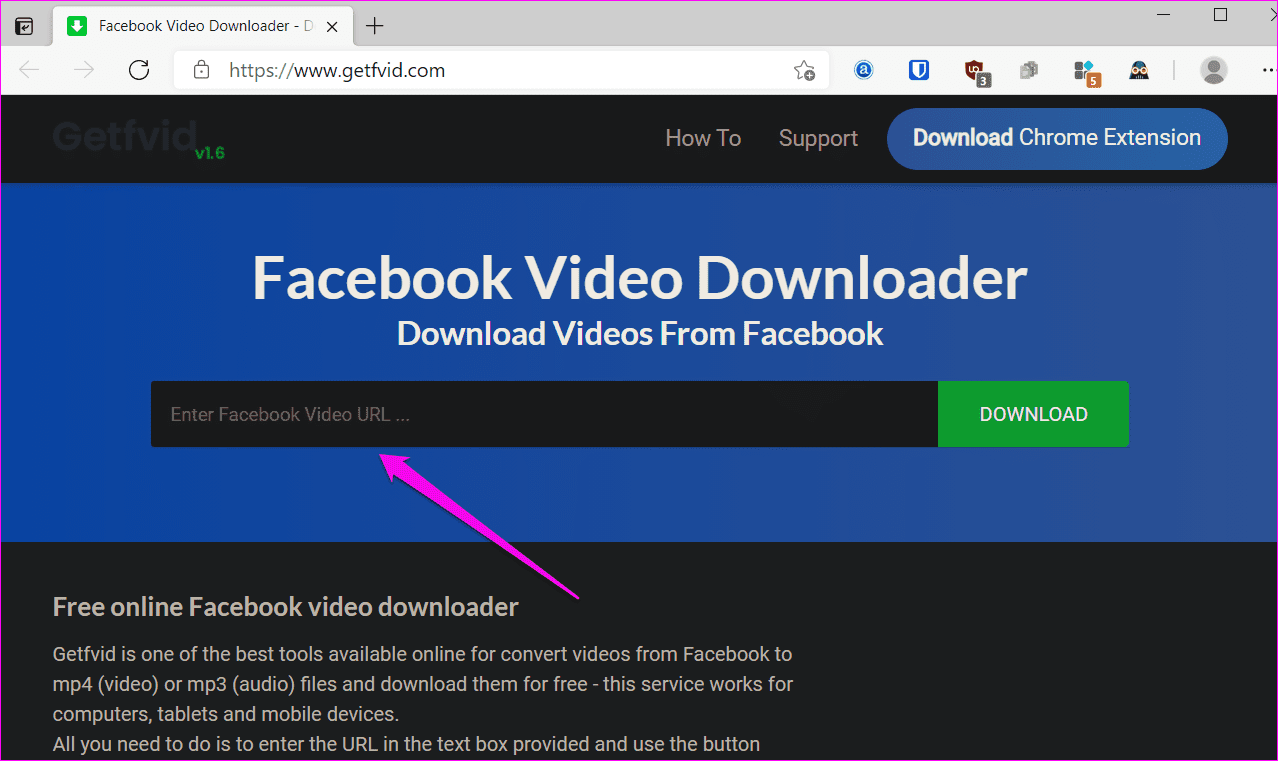This screenshot has width=1278, height=761.
Task: Click the Facebook Video Downloader heading
Action: pyautogui.click(x=639, y=277)
